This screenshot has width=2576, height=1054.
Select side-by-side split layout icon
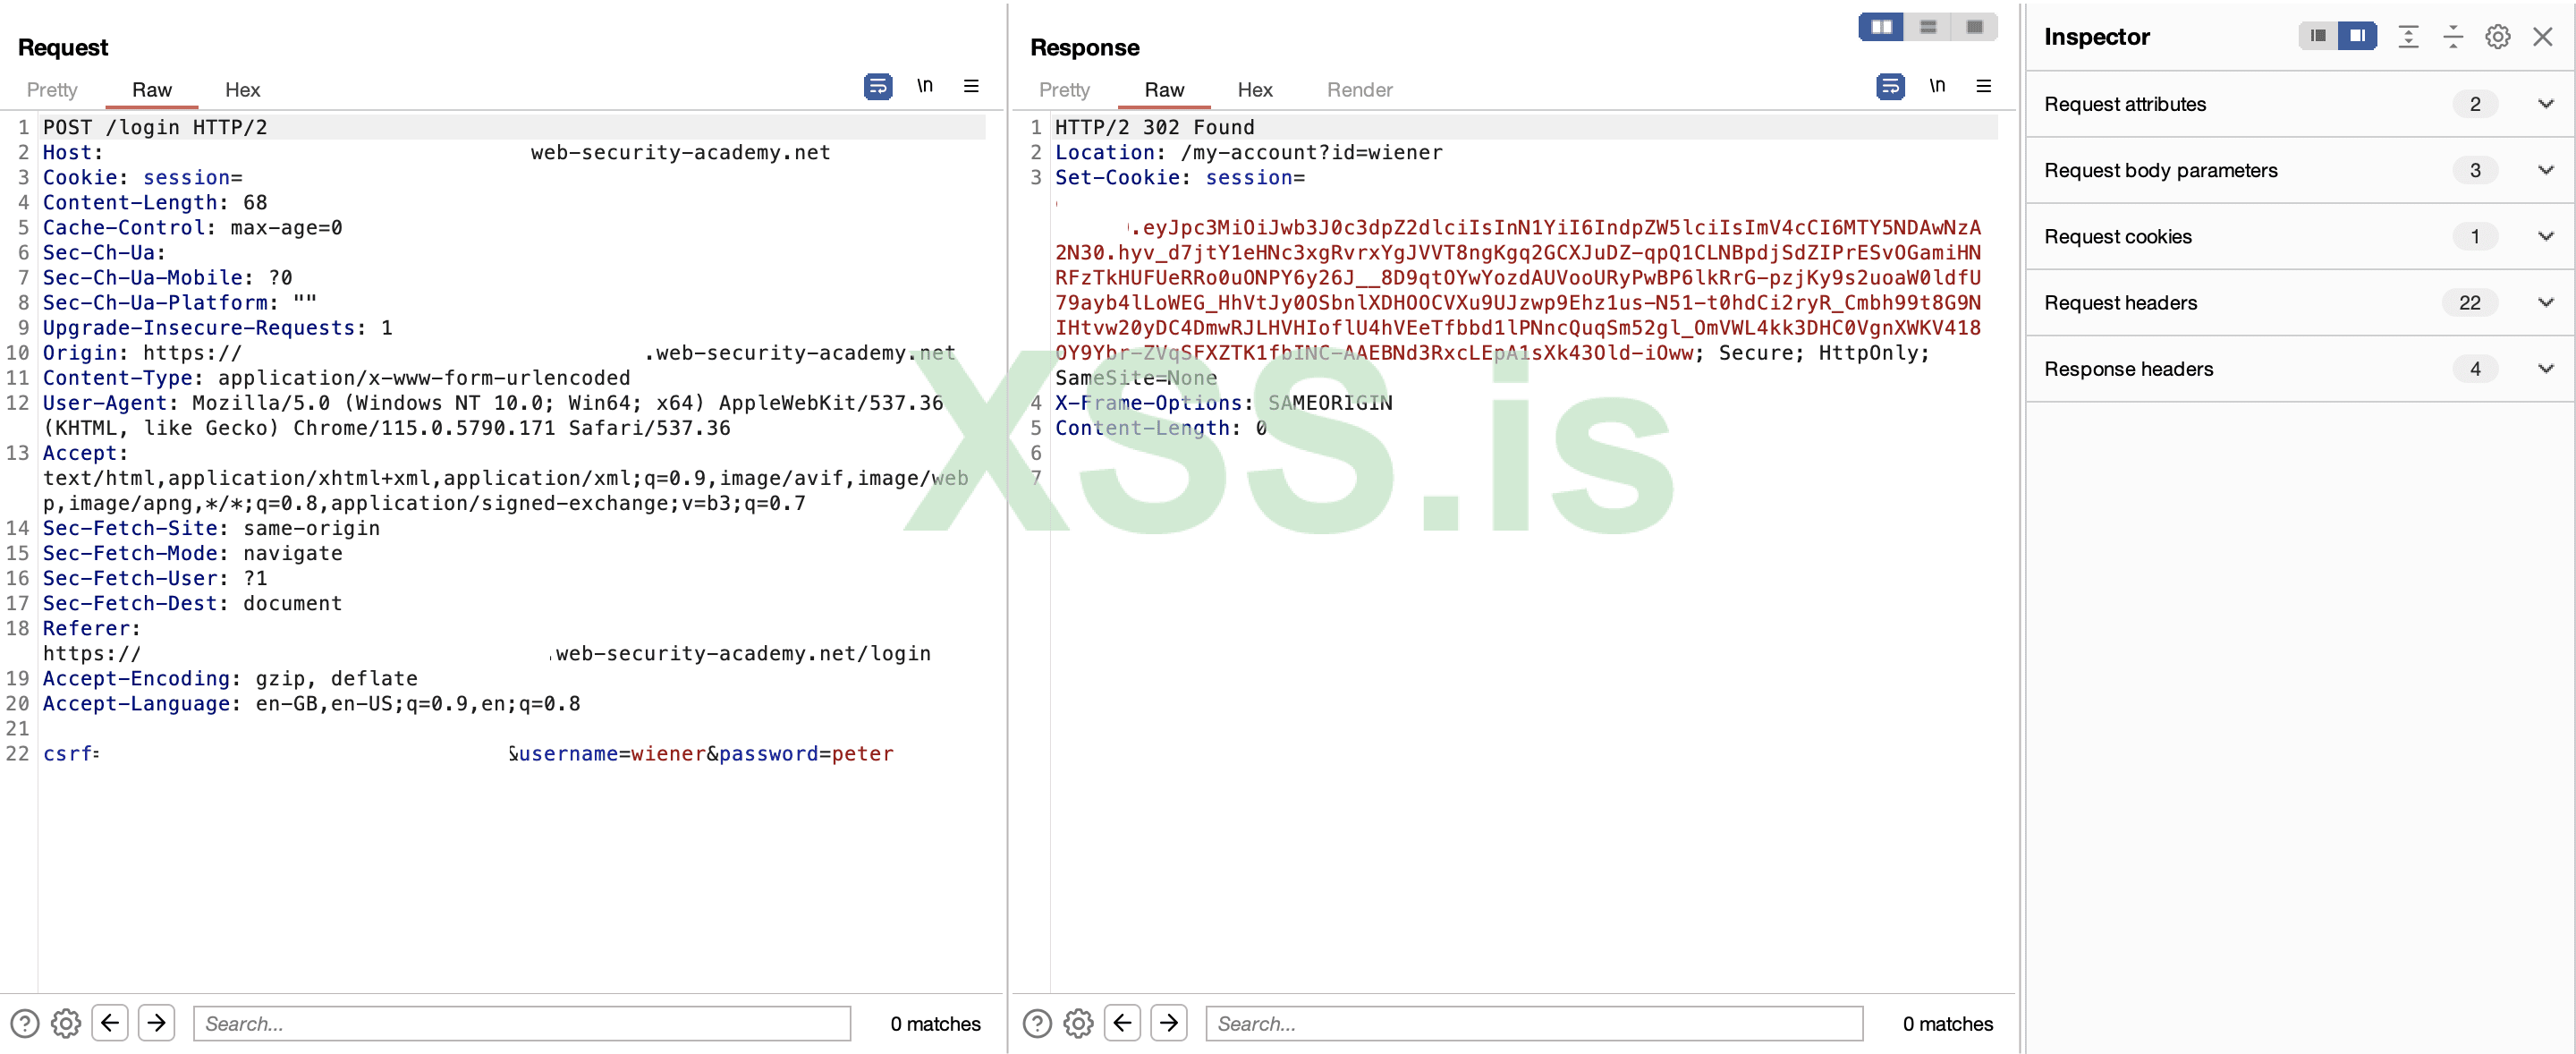(1880, 27)
